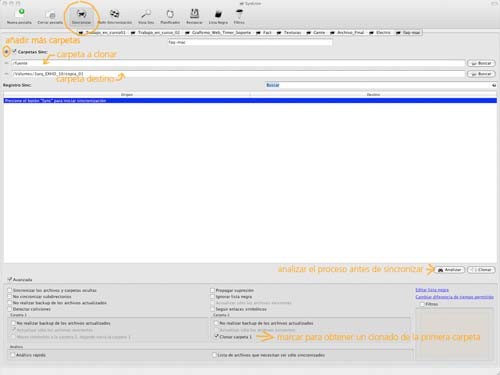Click the tab name field showing fpp-mac
This screenshot has width=500, height=375.
[250, 43]
